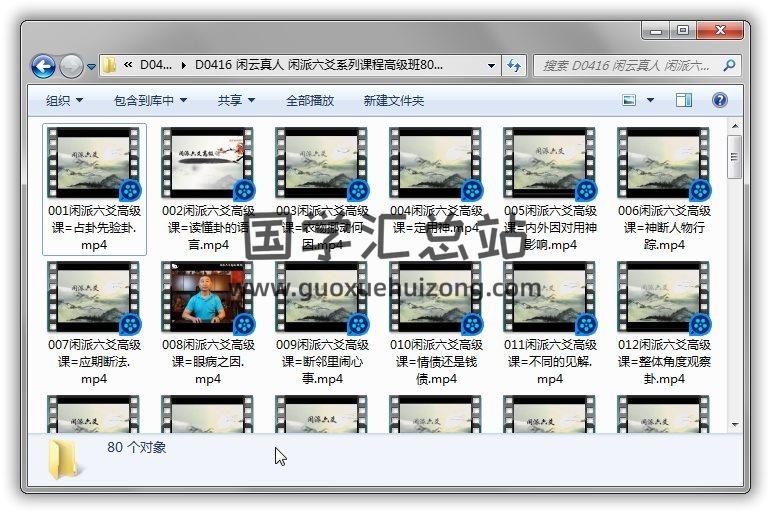Open the Help question mark icon

click(718, 100)
